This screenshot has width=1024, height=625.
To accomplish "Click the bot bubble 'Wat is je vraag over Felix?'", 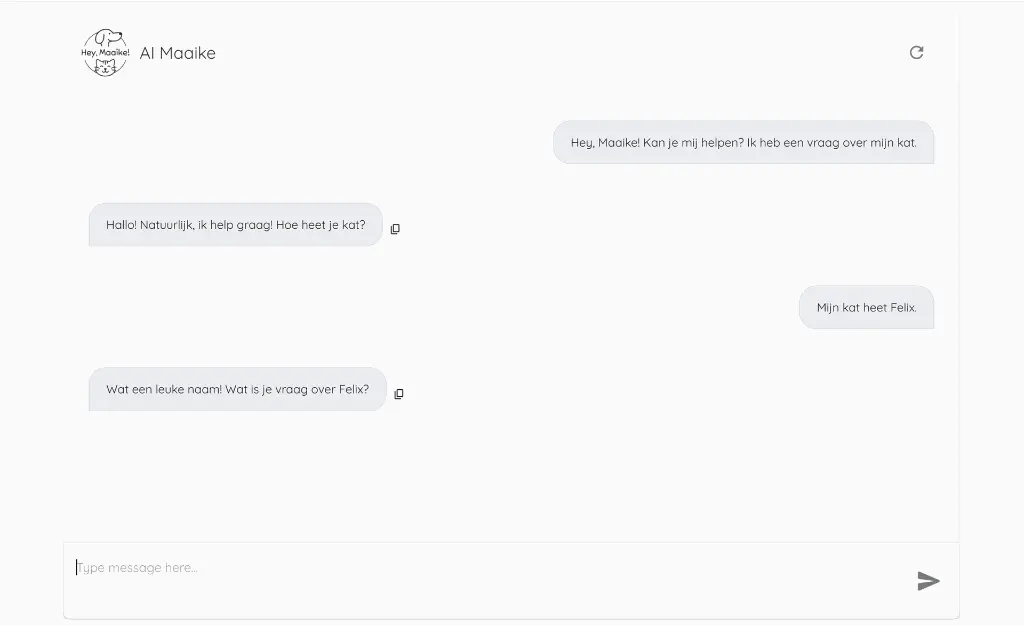I will [x=237, y=388].
